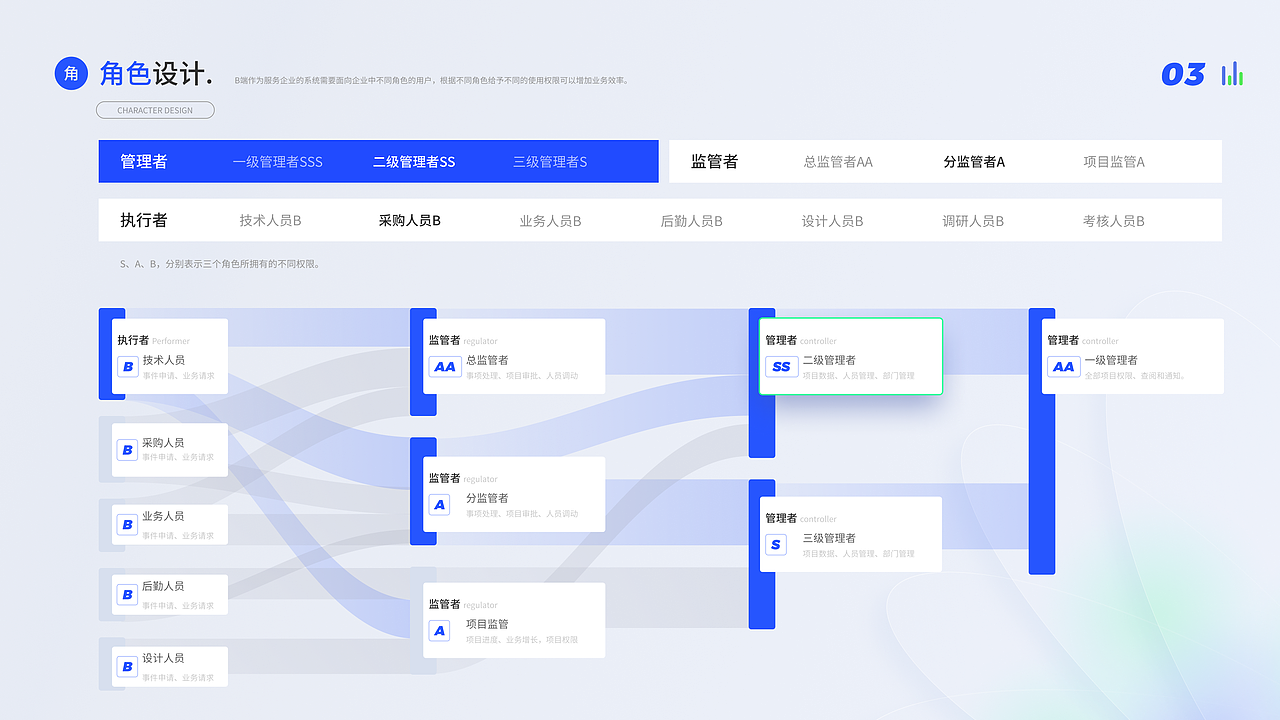Click the B badge on the 设计人员 card
The width and height of the screenshot is (1280, 720).
(127, 666)
